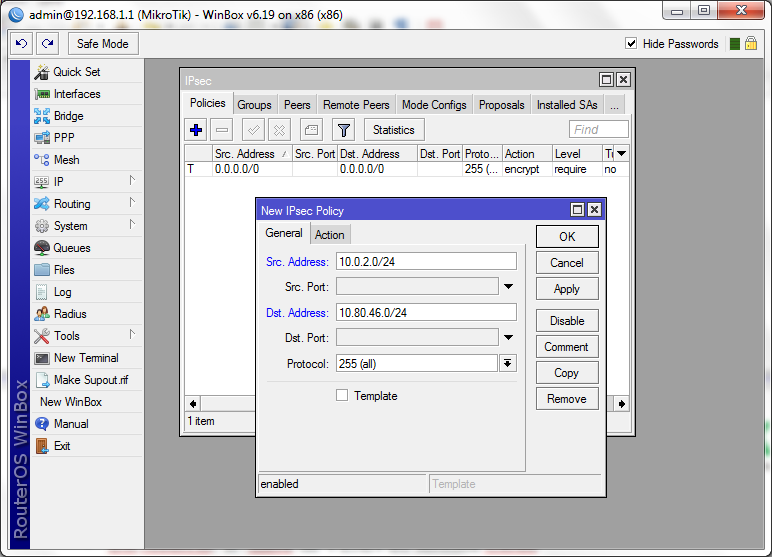Open the column selector dropdown in policies table

point(622,154)
